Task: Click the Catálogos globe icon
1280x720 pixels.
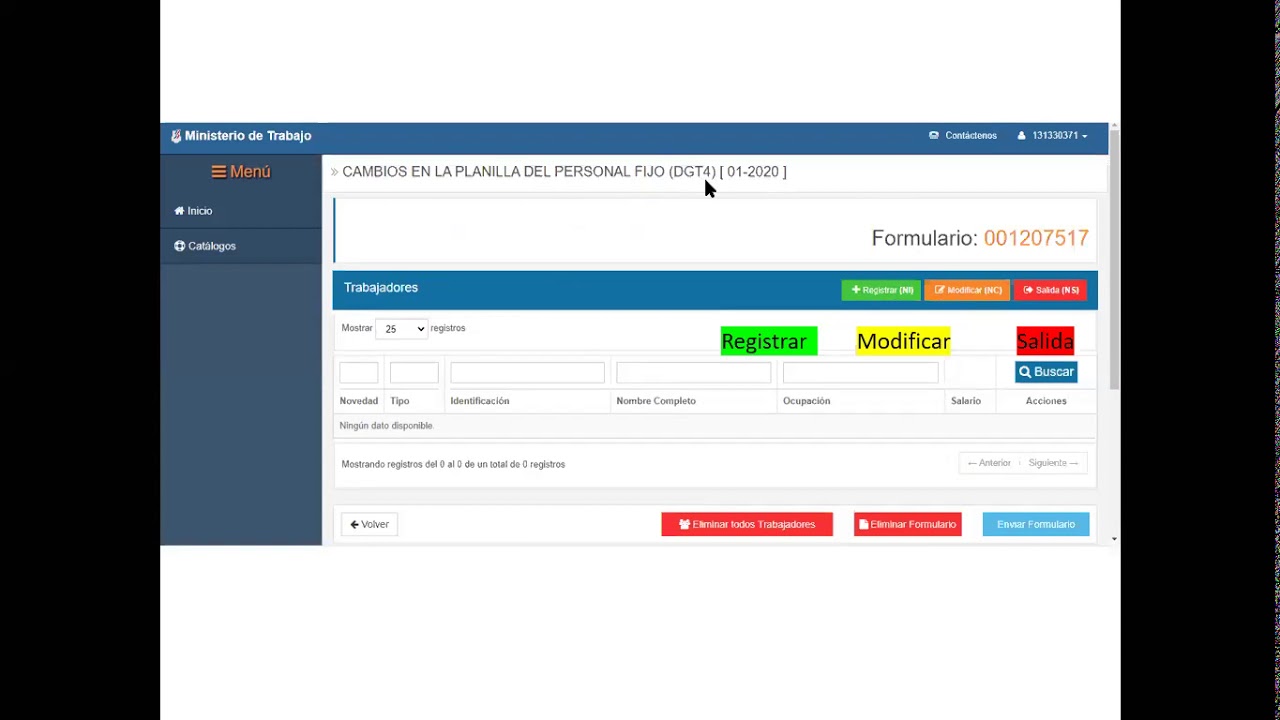Action: (x=180, y=246)
